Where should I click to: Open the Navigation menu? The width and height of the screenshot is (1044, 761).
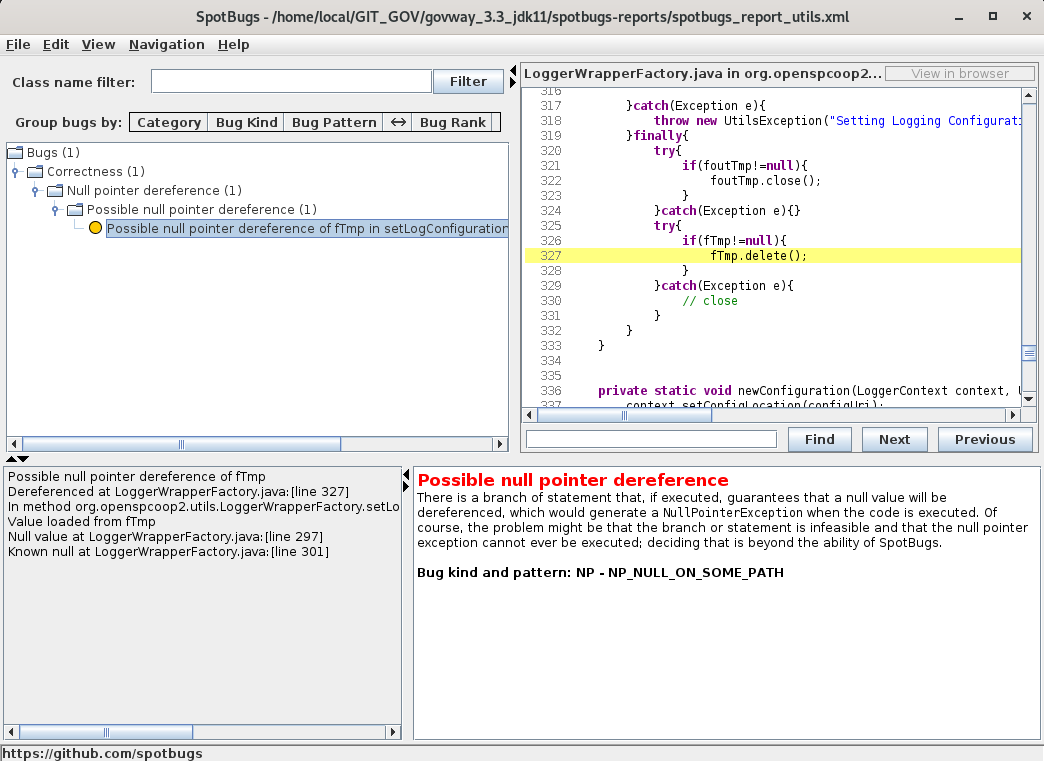166,45
